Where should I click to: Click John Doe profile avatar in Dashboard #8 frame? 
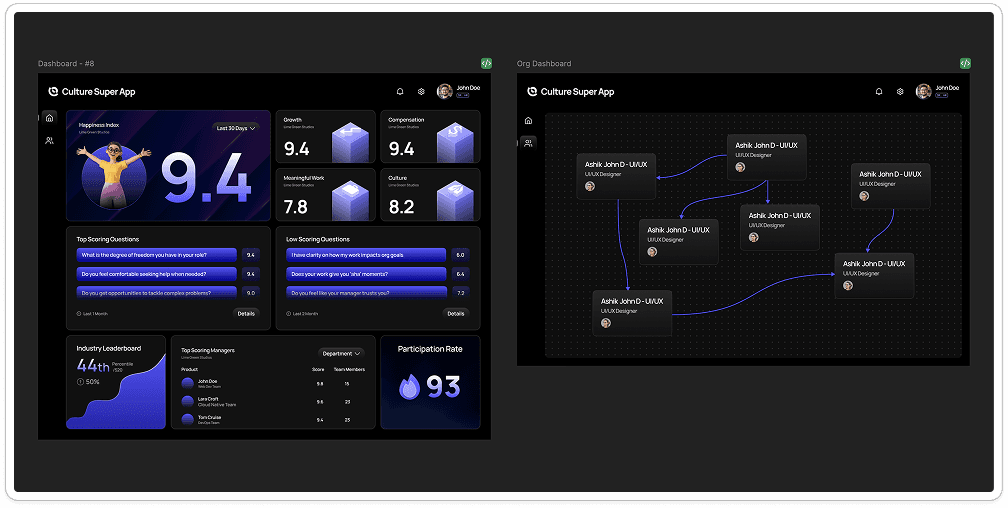pyautogui.click(x=444, y=91)
